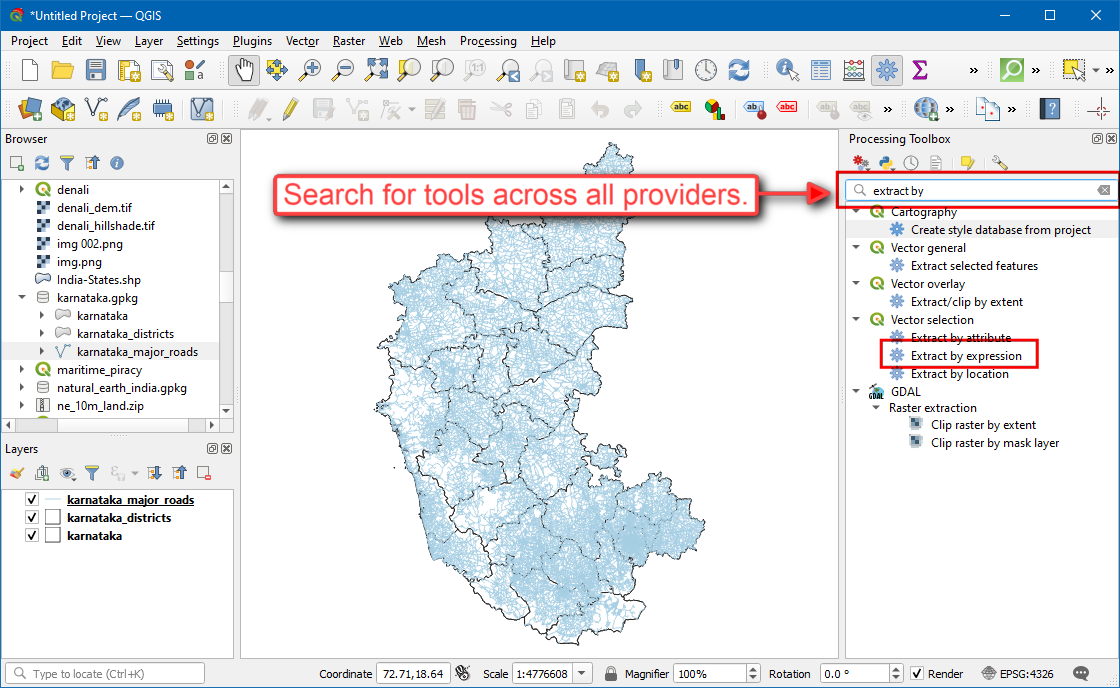Click the Browser panel refresh icon
Screen dimensions: 1120x688
(42, 163)
